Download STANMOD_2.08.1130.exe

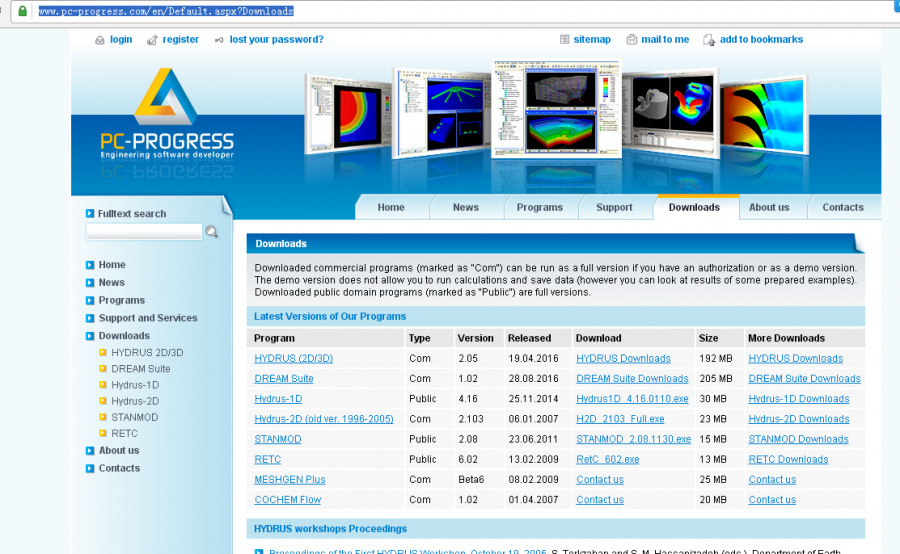633,439
